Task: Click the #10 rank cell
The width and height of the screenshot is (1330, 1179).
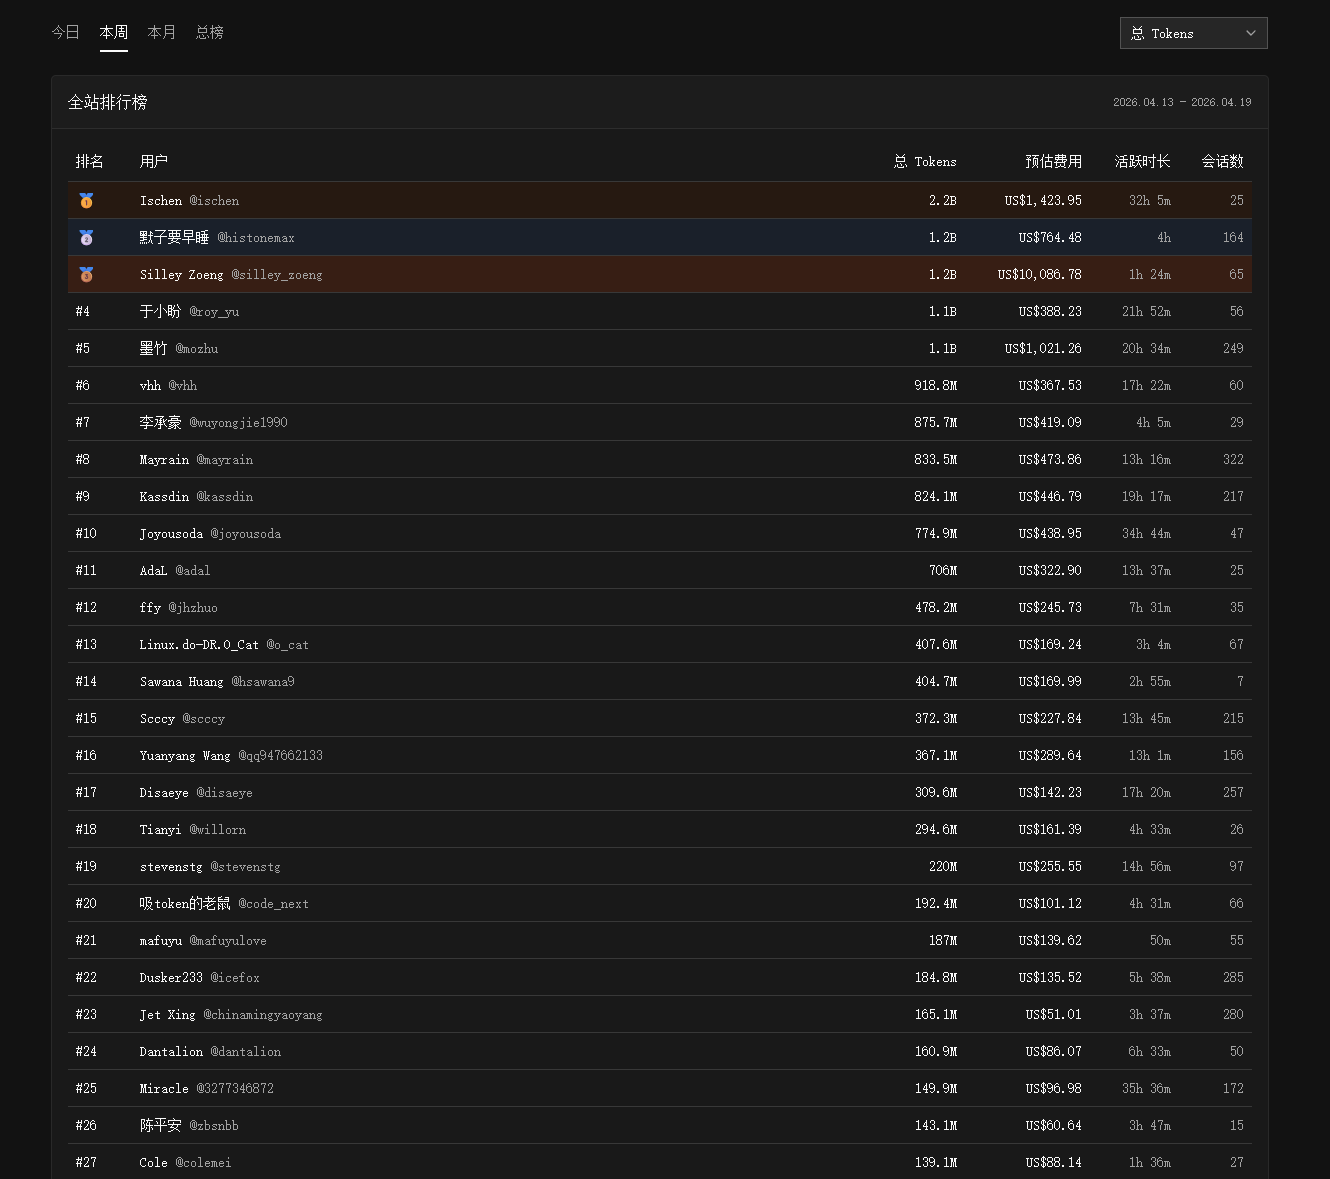Action: [86, 534]
